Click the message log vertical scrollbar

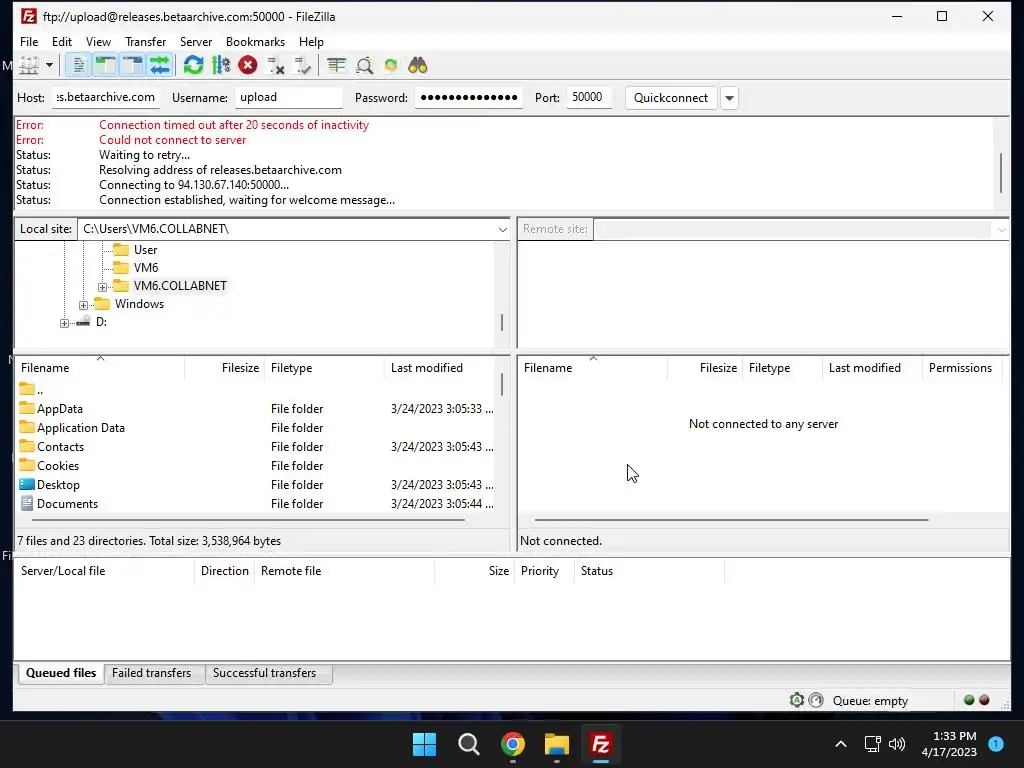coord(1000,172)
